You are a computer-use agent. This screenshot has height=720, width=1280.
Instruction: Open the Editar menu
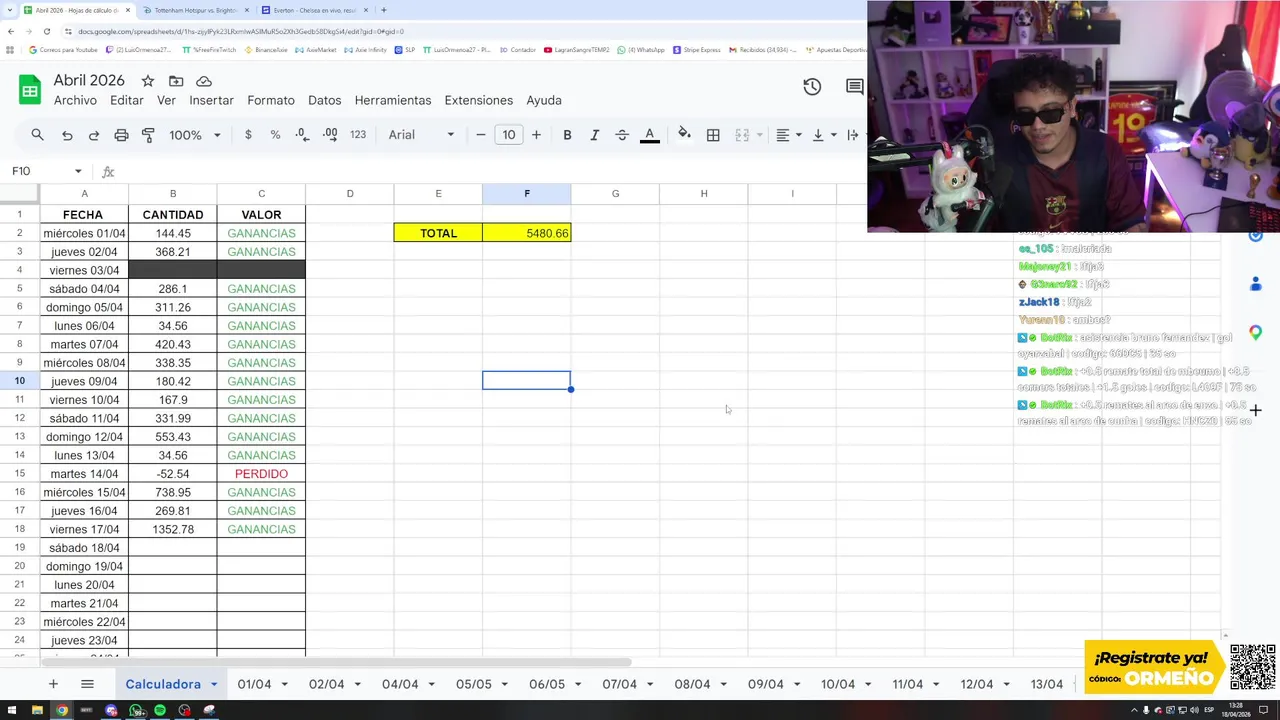coord(127,100)
